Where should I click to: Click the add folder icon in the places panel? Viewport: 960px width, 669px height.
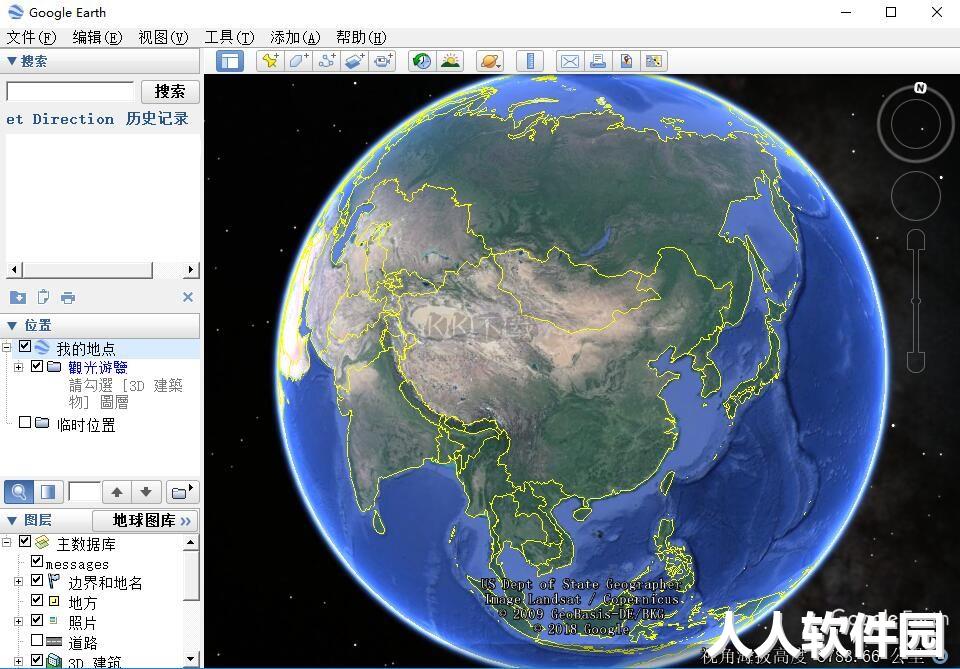(x=182, y=491)
